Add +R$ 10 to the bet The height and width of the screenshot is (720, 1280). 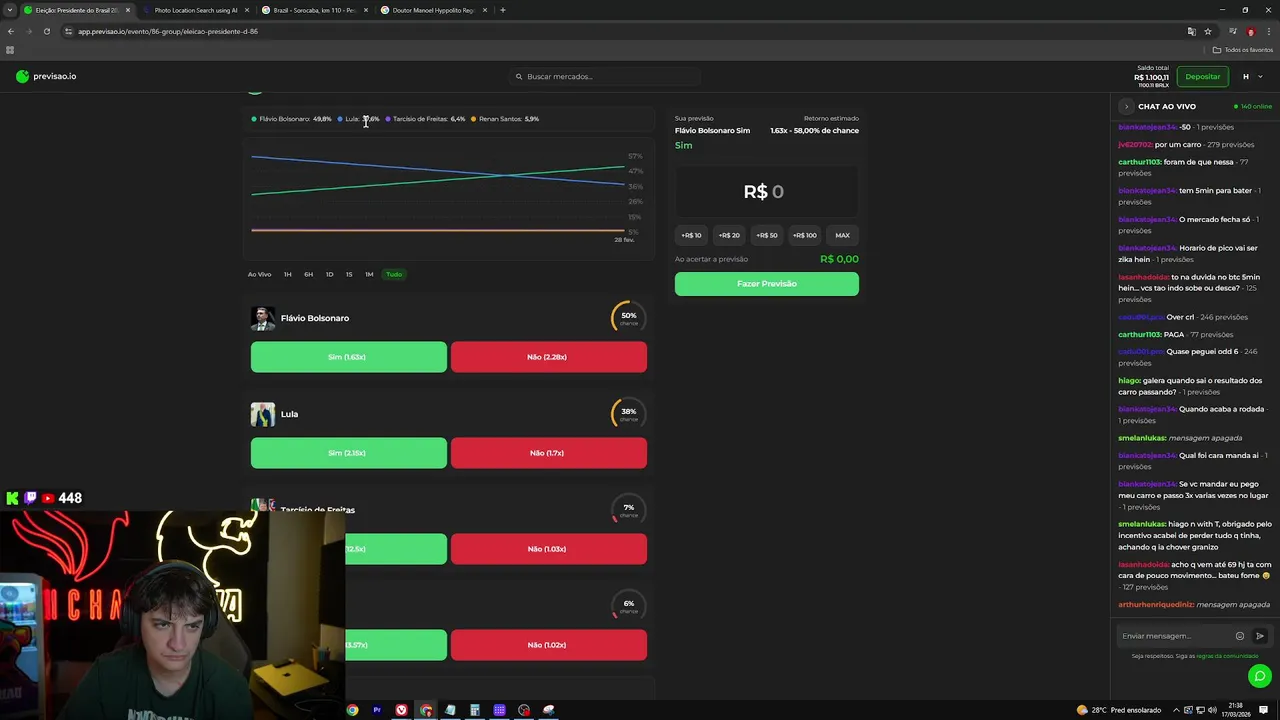(x=691, y=235)
